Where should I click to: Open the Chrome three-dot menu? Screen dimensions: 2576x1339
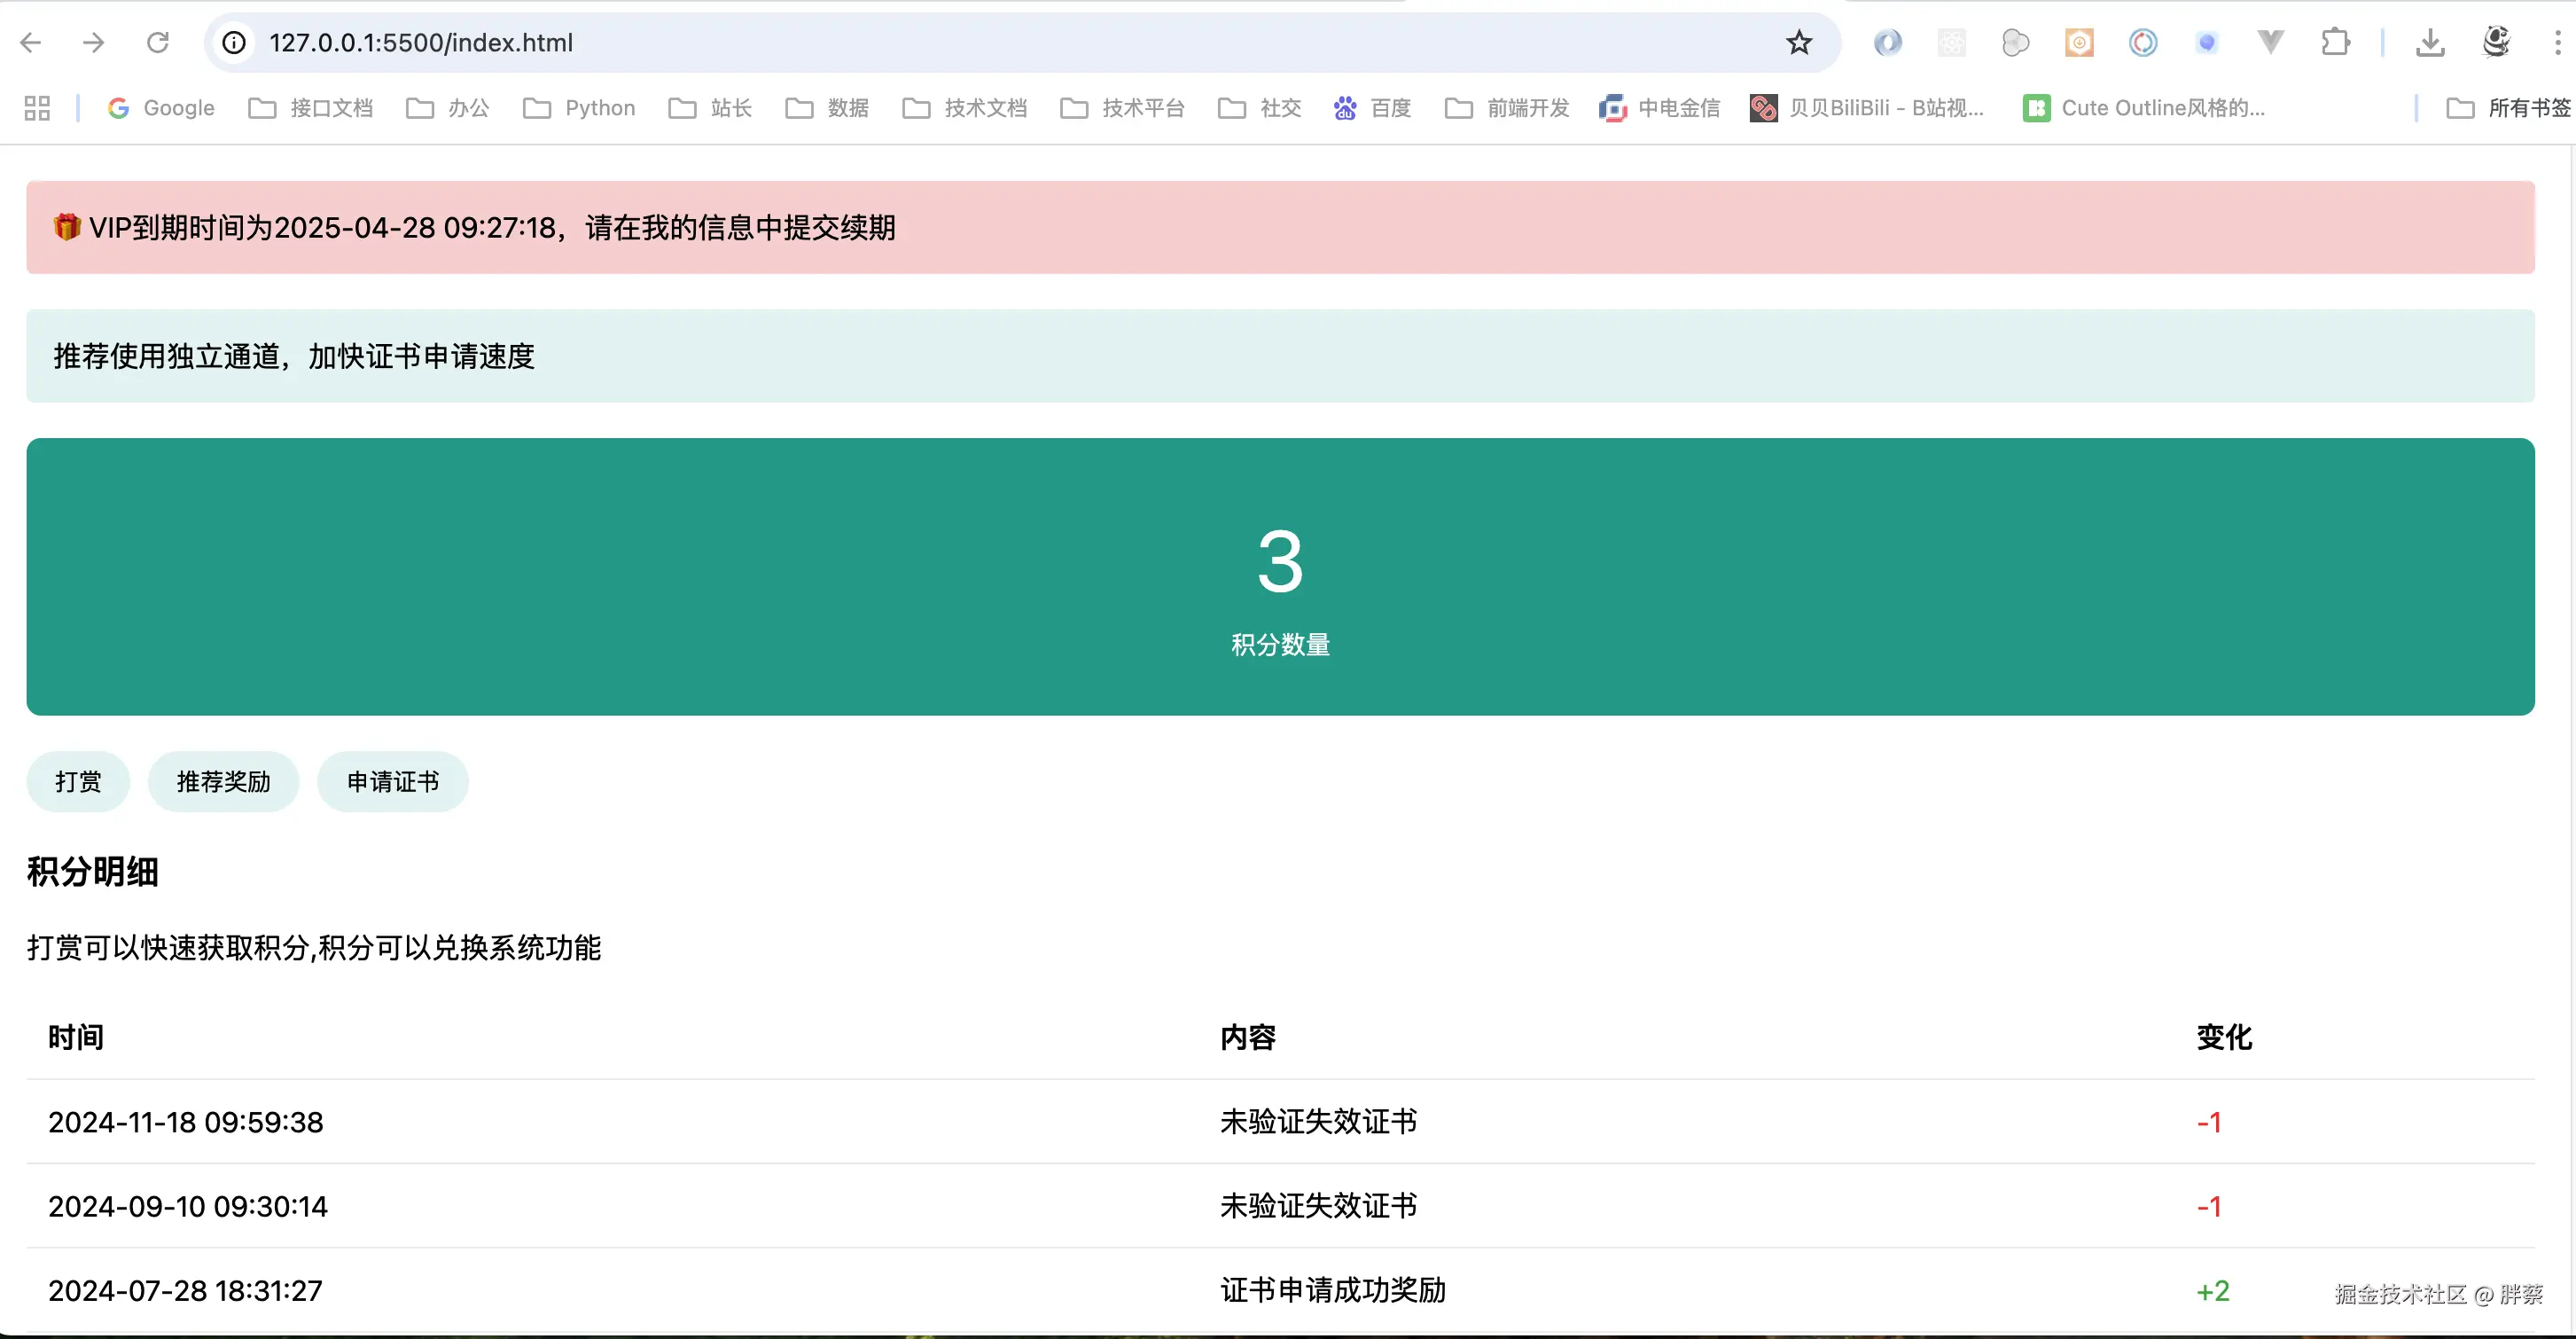tap(2557, 42)
